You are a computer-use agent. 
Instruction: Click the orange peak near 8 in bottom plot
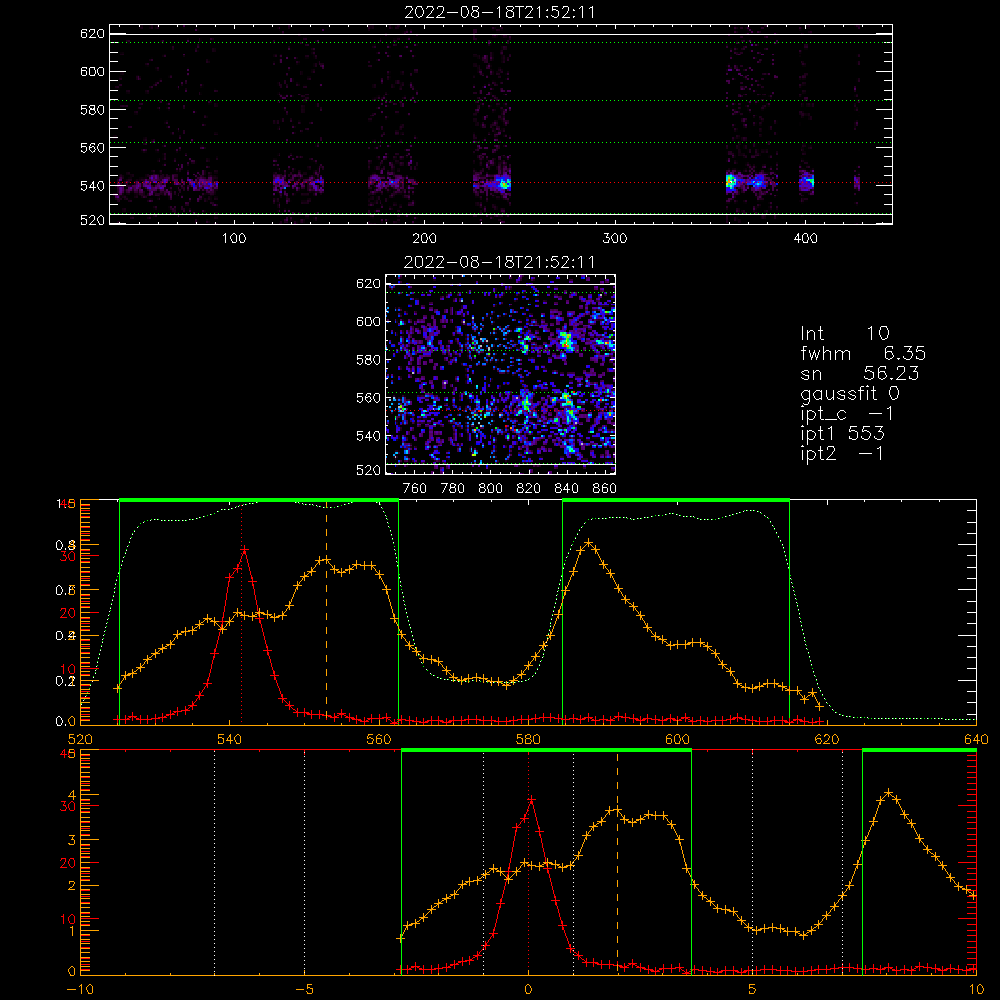click(x=888, y=793)
